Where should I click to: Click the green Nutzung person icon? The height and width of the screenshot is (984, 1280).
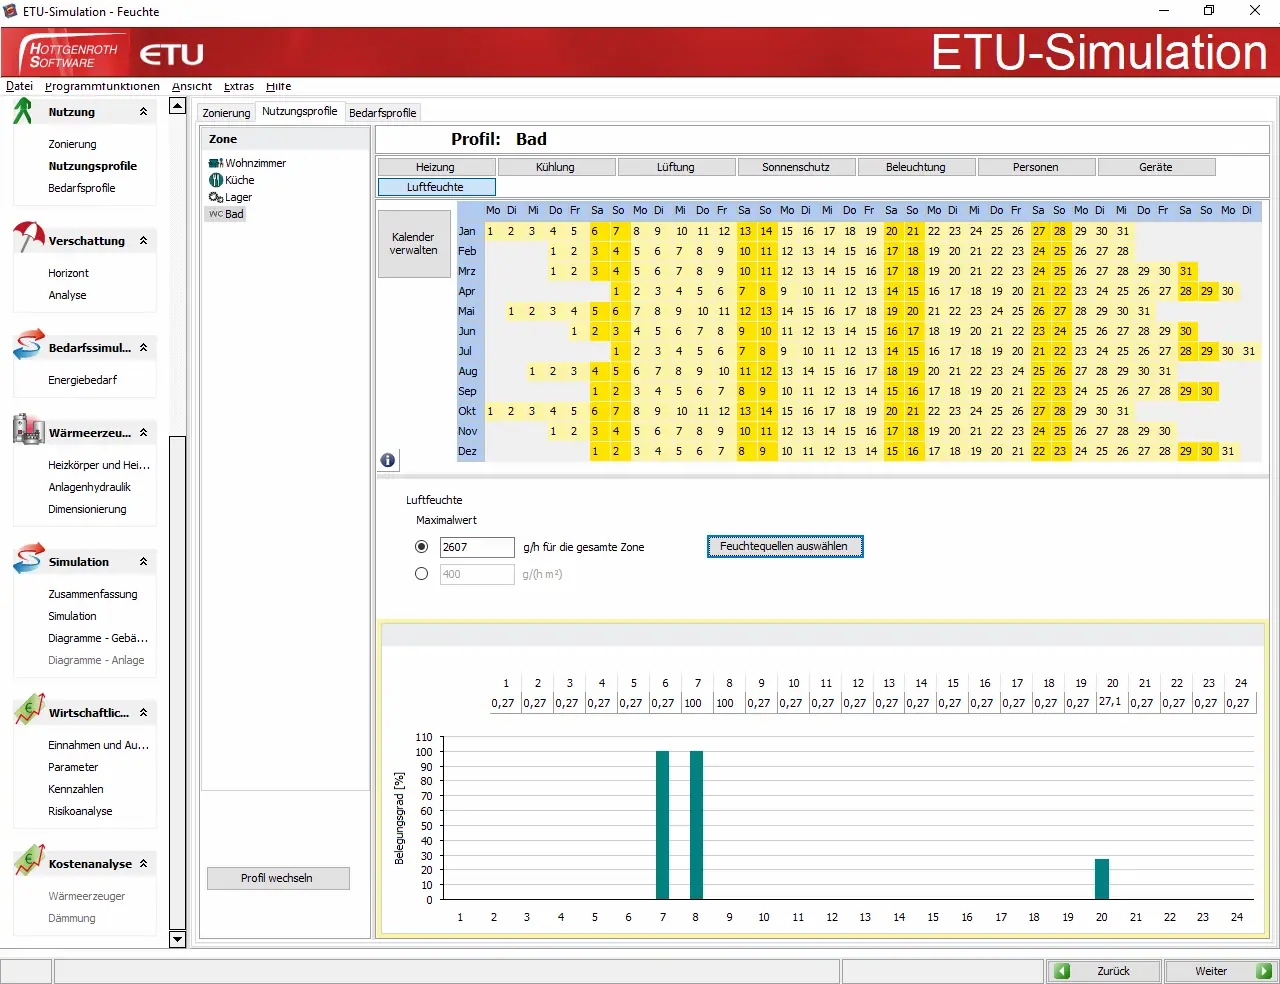(23, 112)
